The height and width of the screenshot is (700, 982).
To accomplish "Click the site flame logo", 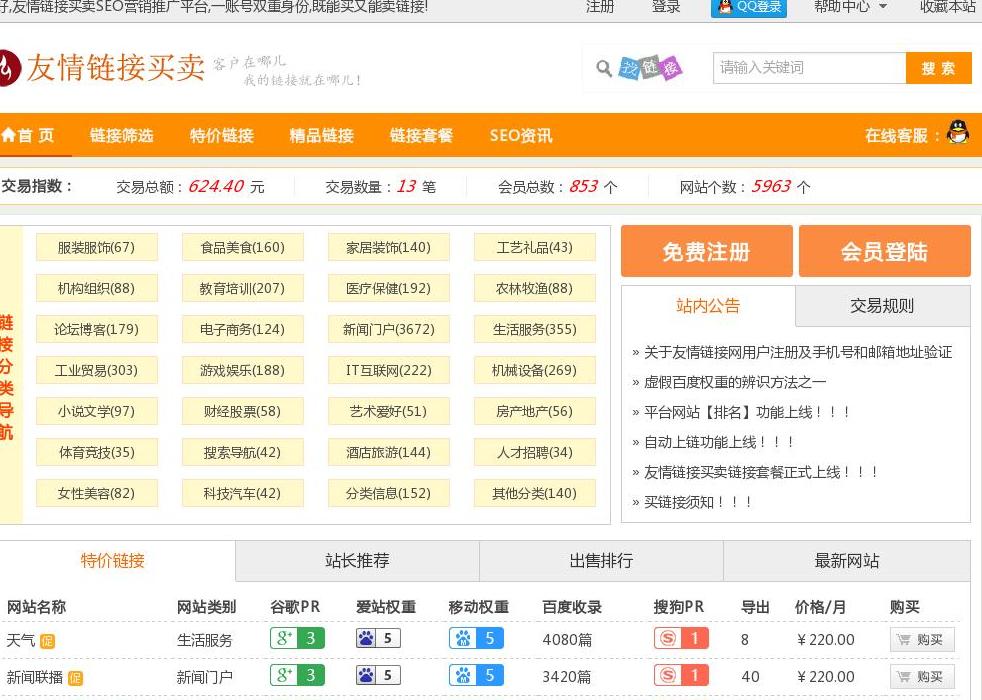I will coord(9,68).
